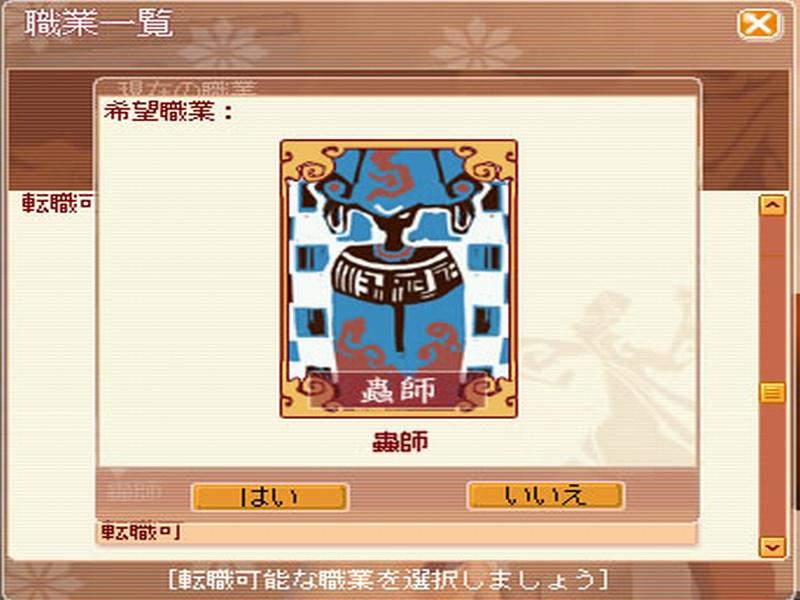Click the red dragon emblem atop the card
The width and height of the screenshot is (800, 600).
tap(389, 176)
